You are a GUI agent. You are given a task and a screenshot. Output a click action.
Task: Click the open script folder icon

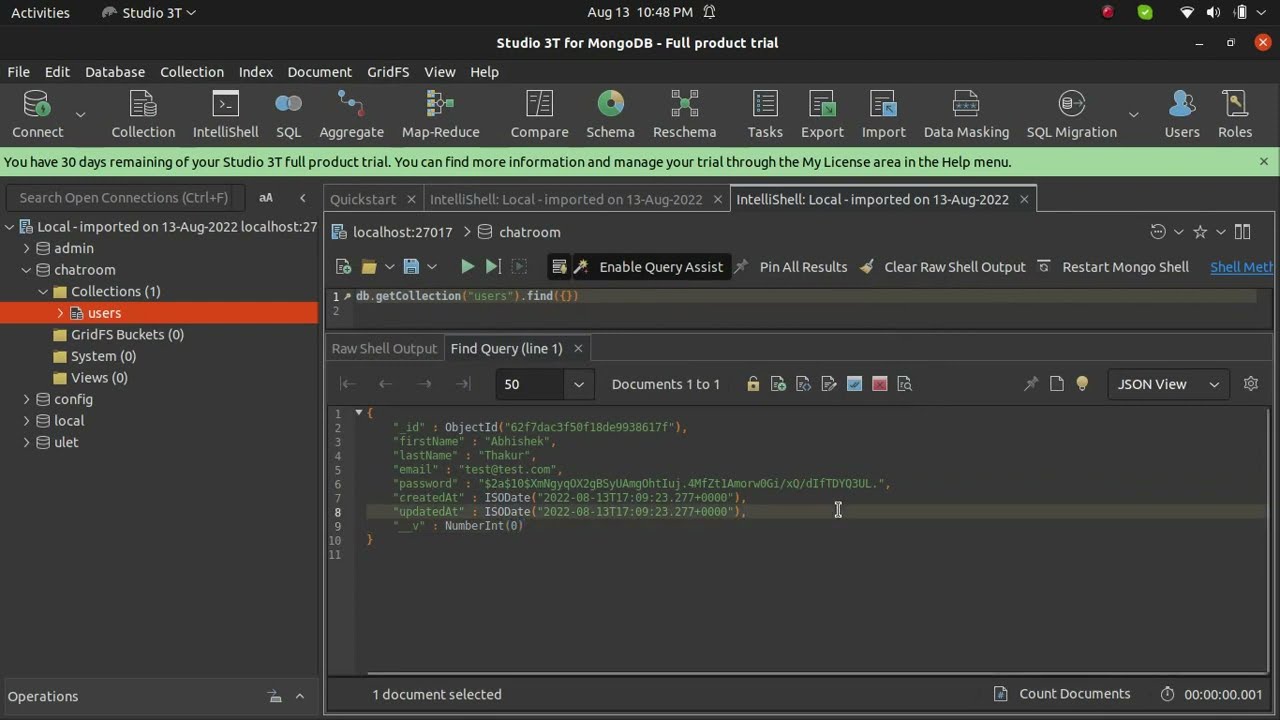369,267
